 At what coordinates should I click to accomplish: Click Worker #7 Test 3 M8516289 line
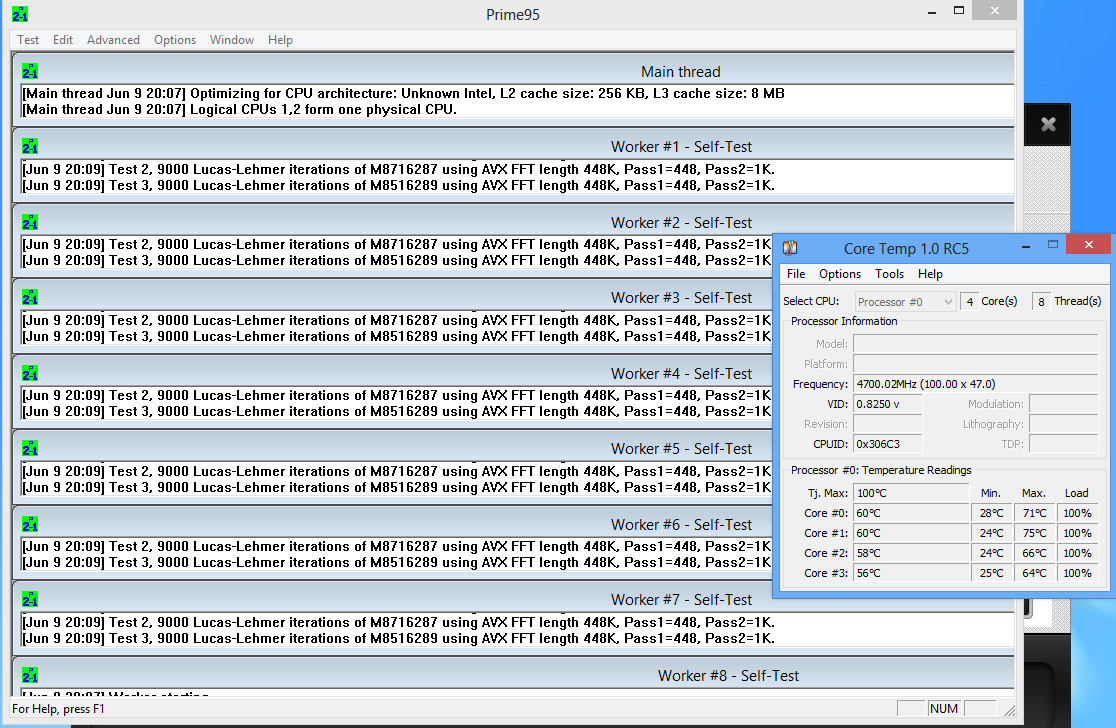coord(399,638)
